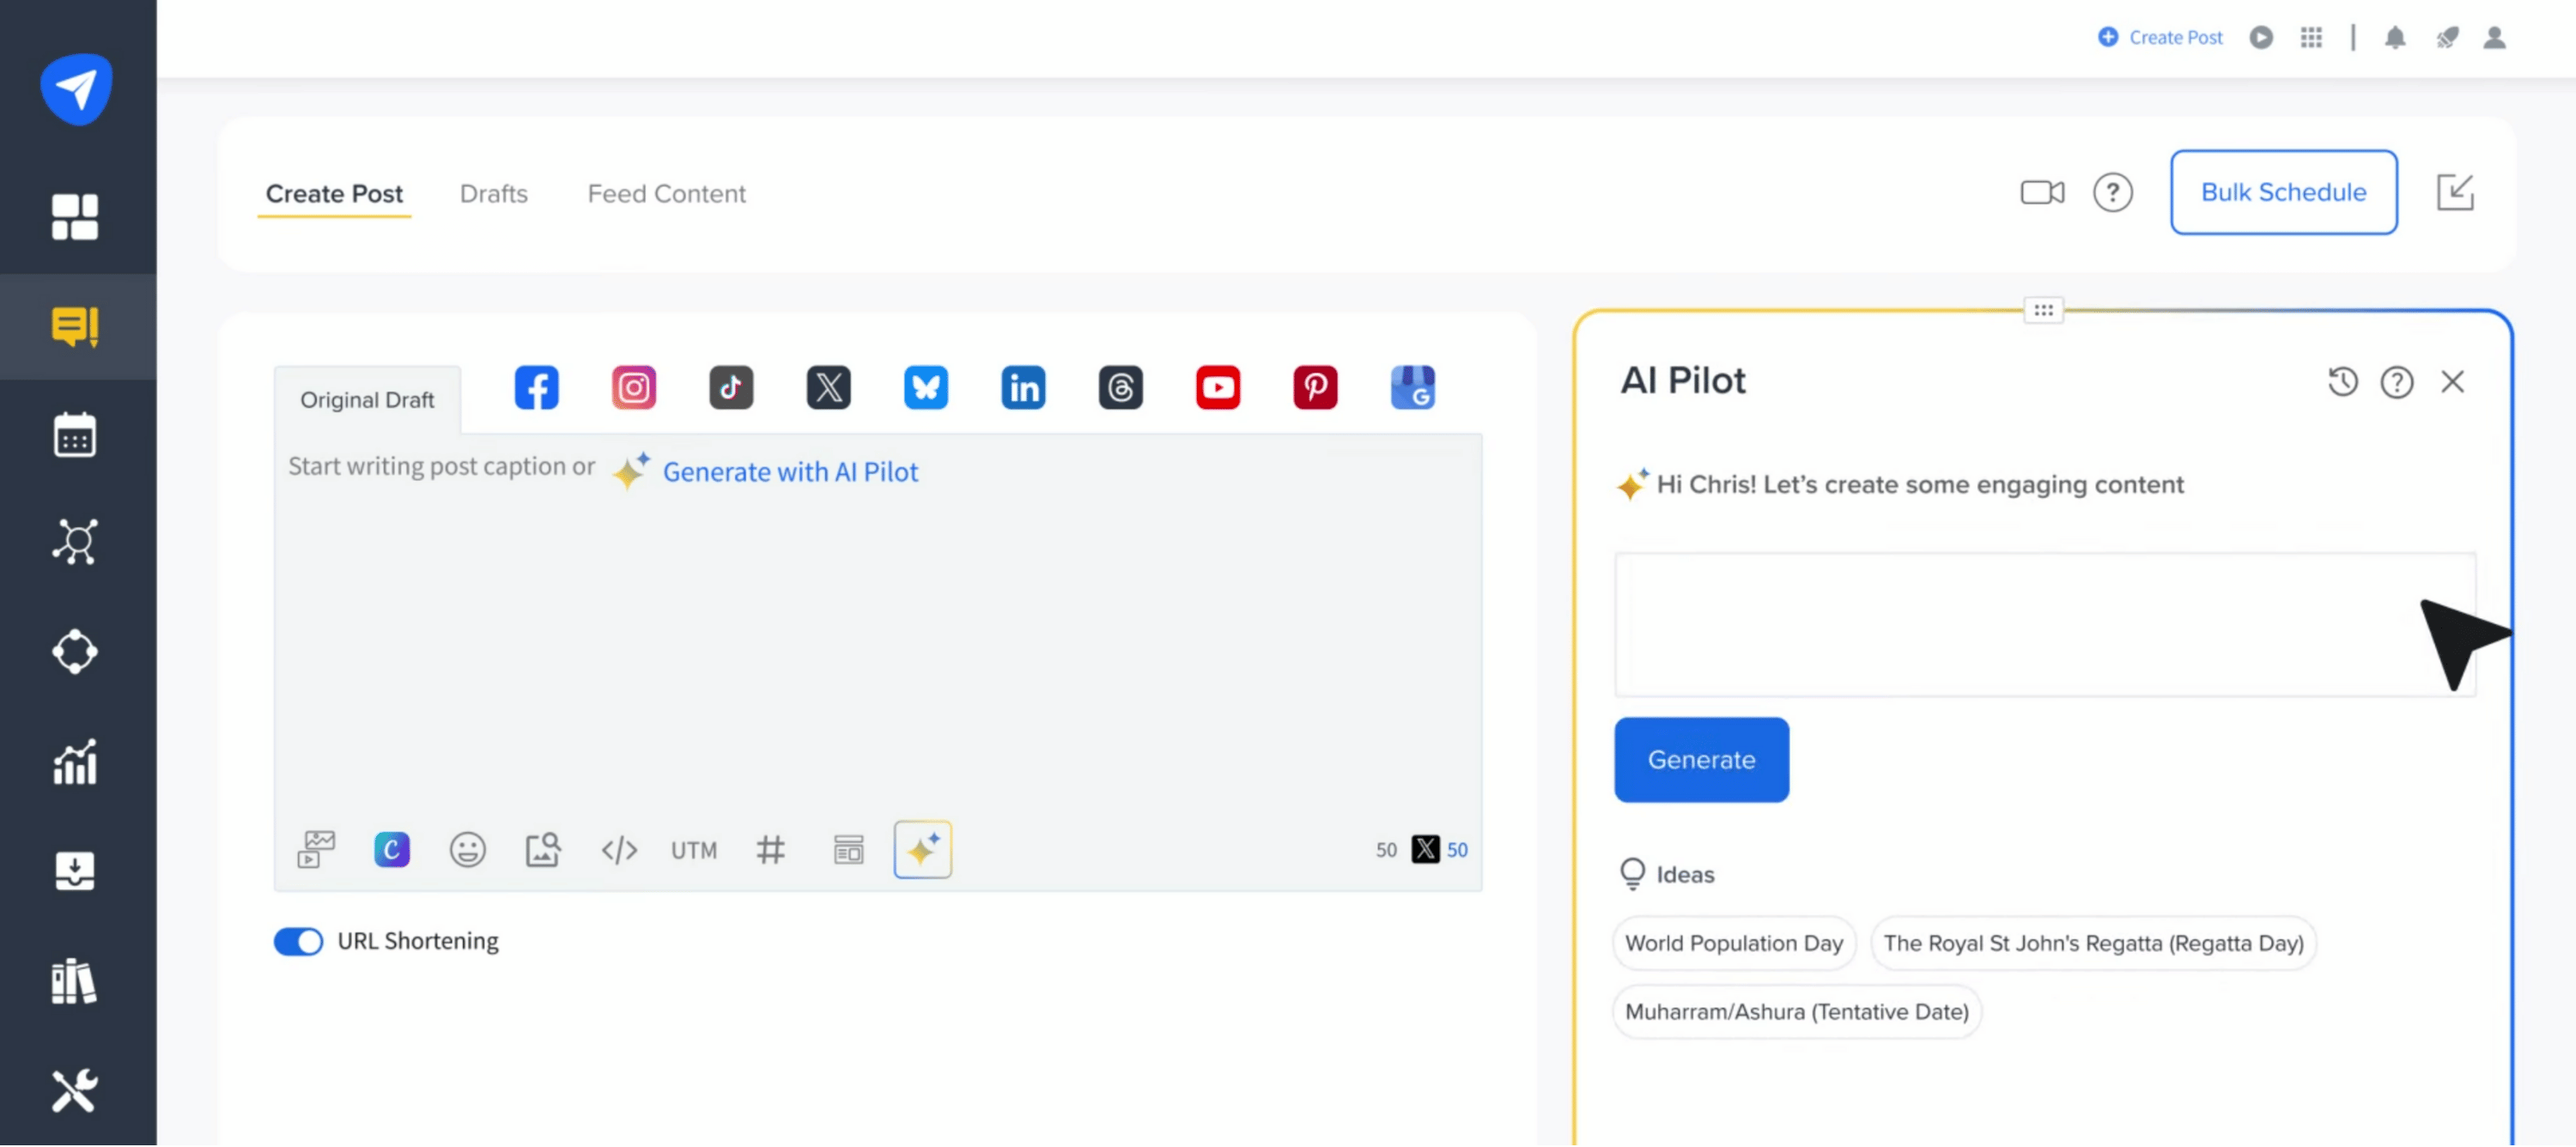Open the apps grid menu
Viewport: 2576px width, 1147px height.
(x=2310, y=38)
